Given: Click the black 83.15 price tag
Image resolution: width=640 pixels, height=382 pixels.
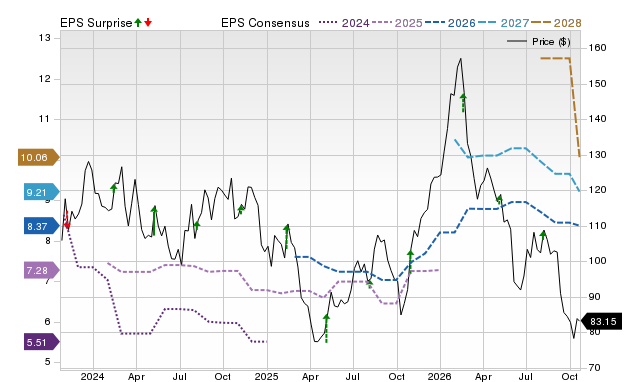Looking at the screenshot, I should [x=601, y=321].
